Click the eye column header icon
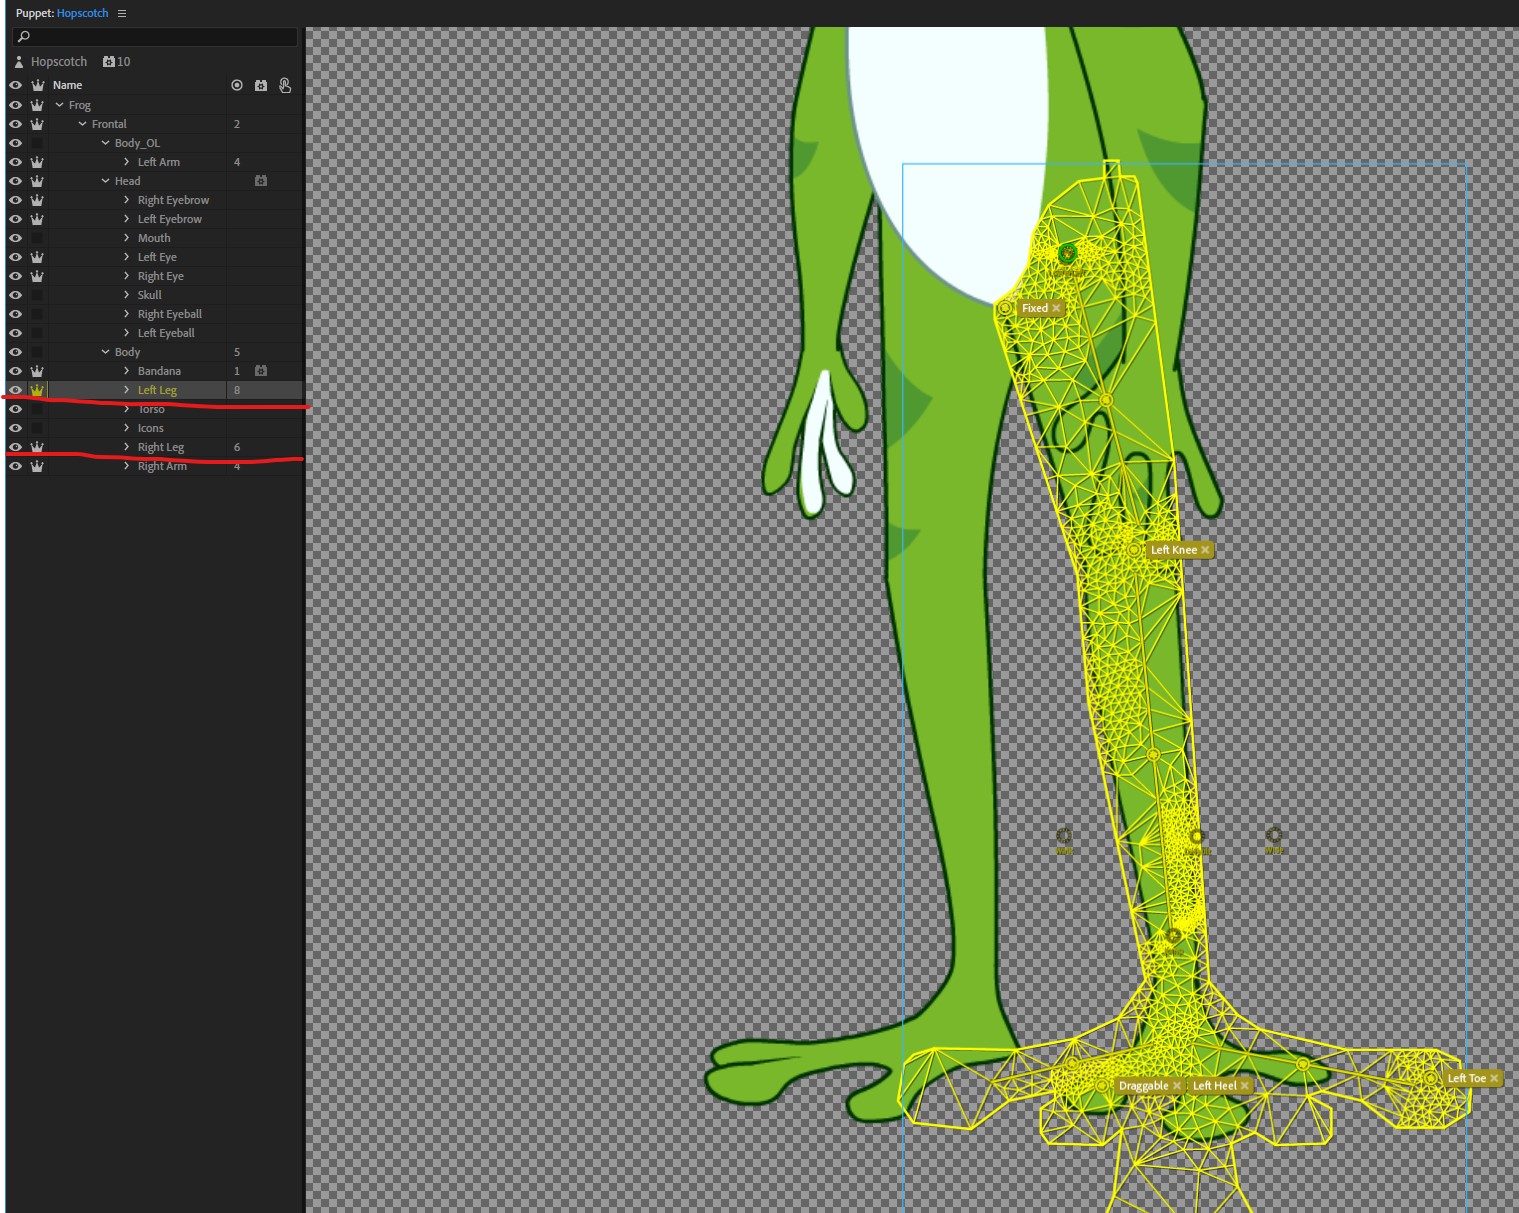 click(15, 85)
